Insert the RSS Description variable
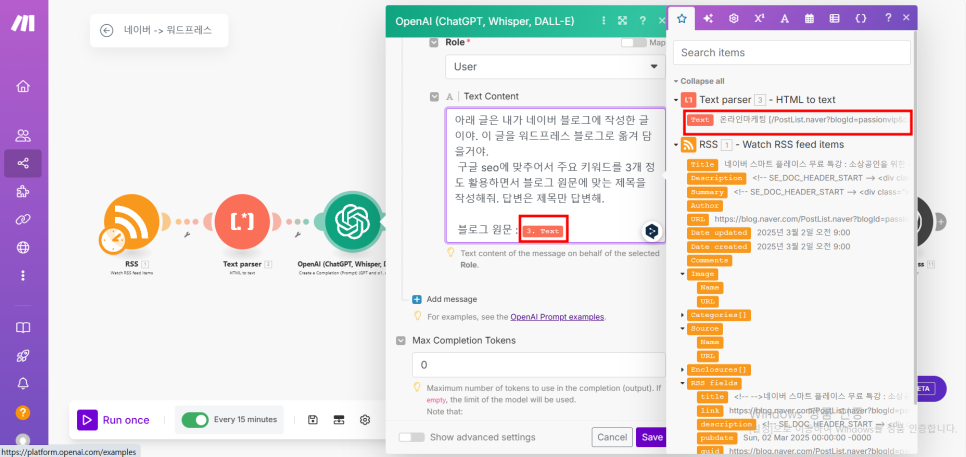 pyautogui.click(x=716, y=178)
